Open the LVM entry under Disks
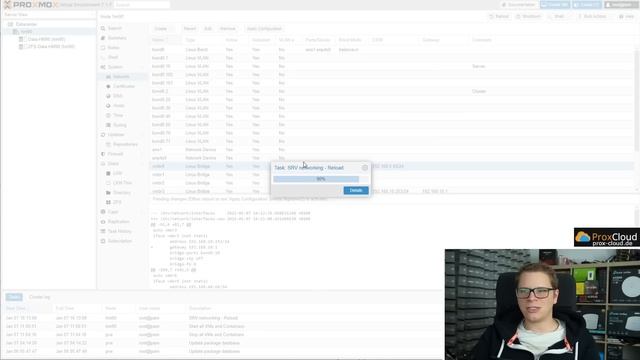 click(x=118, y=173)
